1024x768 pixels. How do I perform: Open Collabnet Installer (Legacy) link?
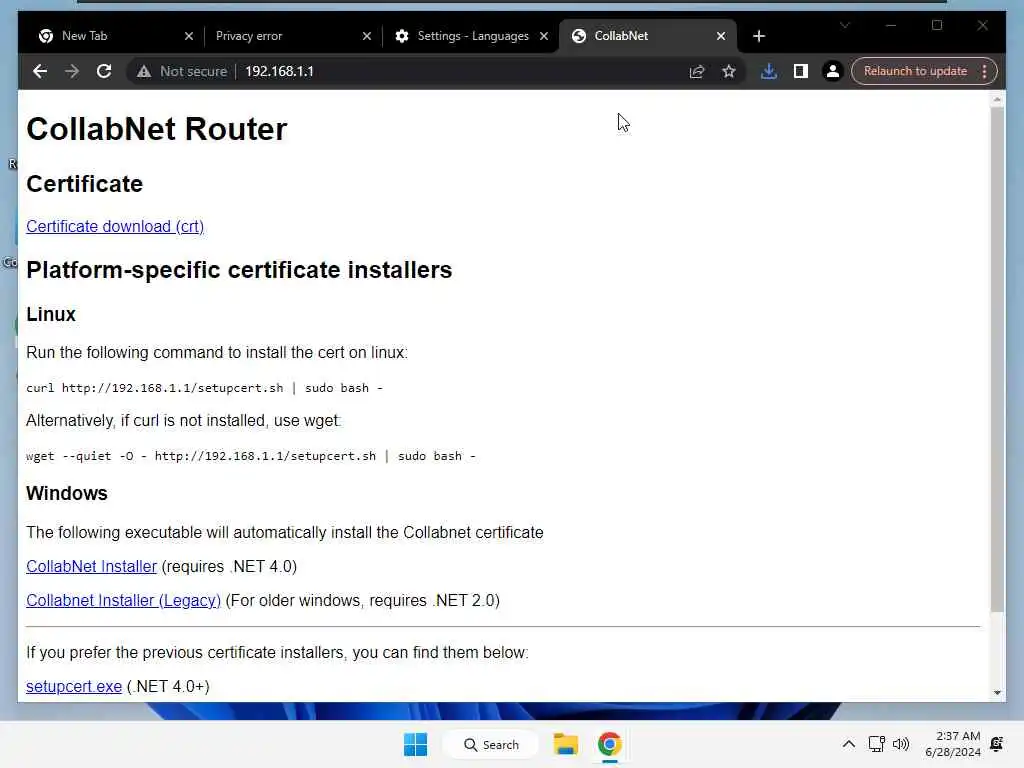(123, 600)
